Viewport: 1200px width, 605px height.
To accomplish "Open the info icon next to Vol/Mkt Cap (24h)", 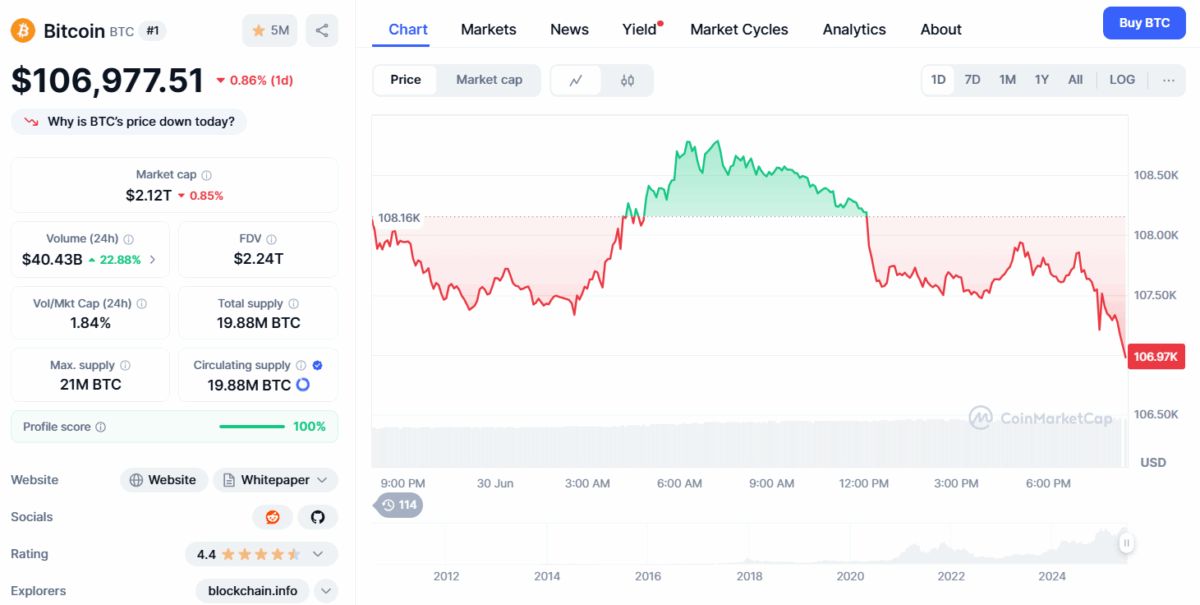I will 142,303.
